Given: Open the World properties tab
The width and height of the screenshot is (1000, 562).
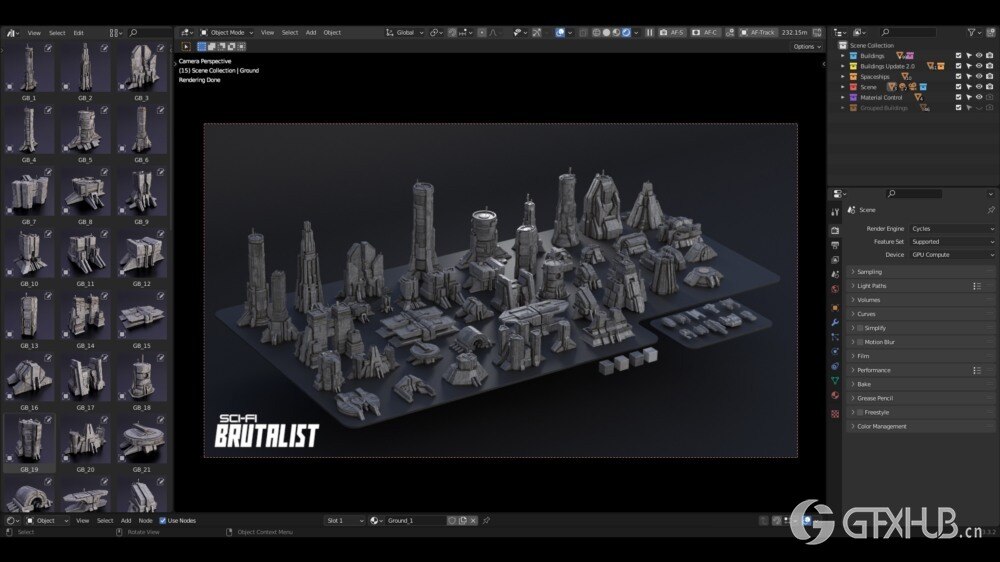Looking at the screenshot, I should pyautogui.click(x=835, y=289).
